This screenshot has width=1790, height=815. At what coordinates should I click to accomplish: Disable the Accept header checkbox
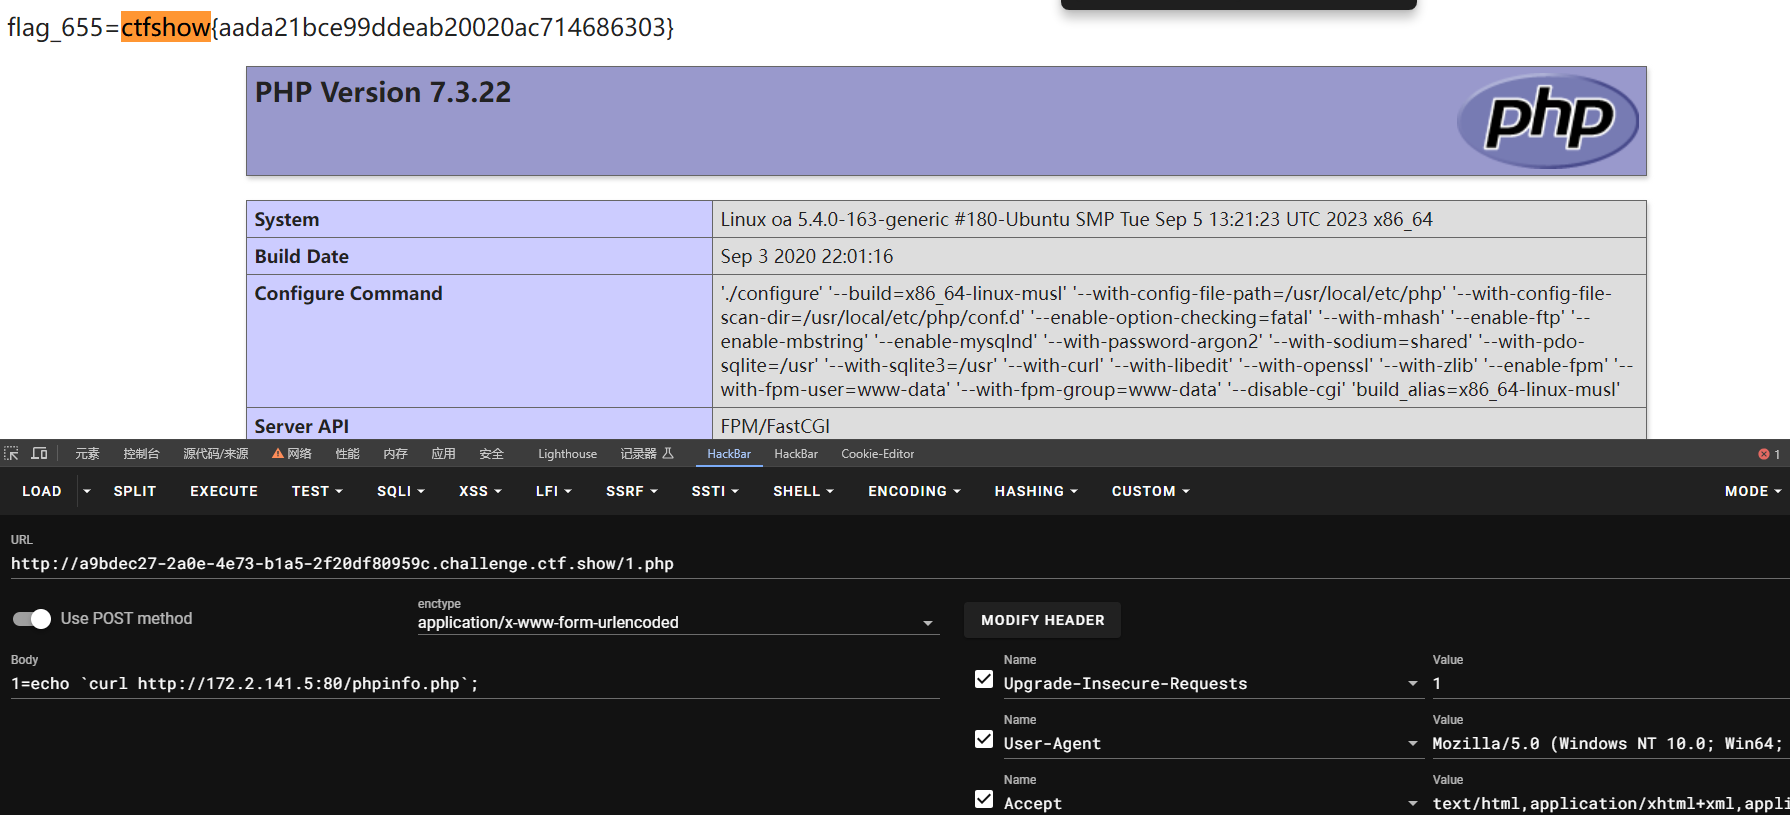pyautogui.click(x=984, y=800)
